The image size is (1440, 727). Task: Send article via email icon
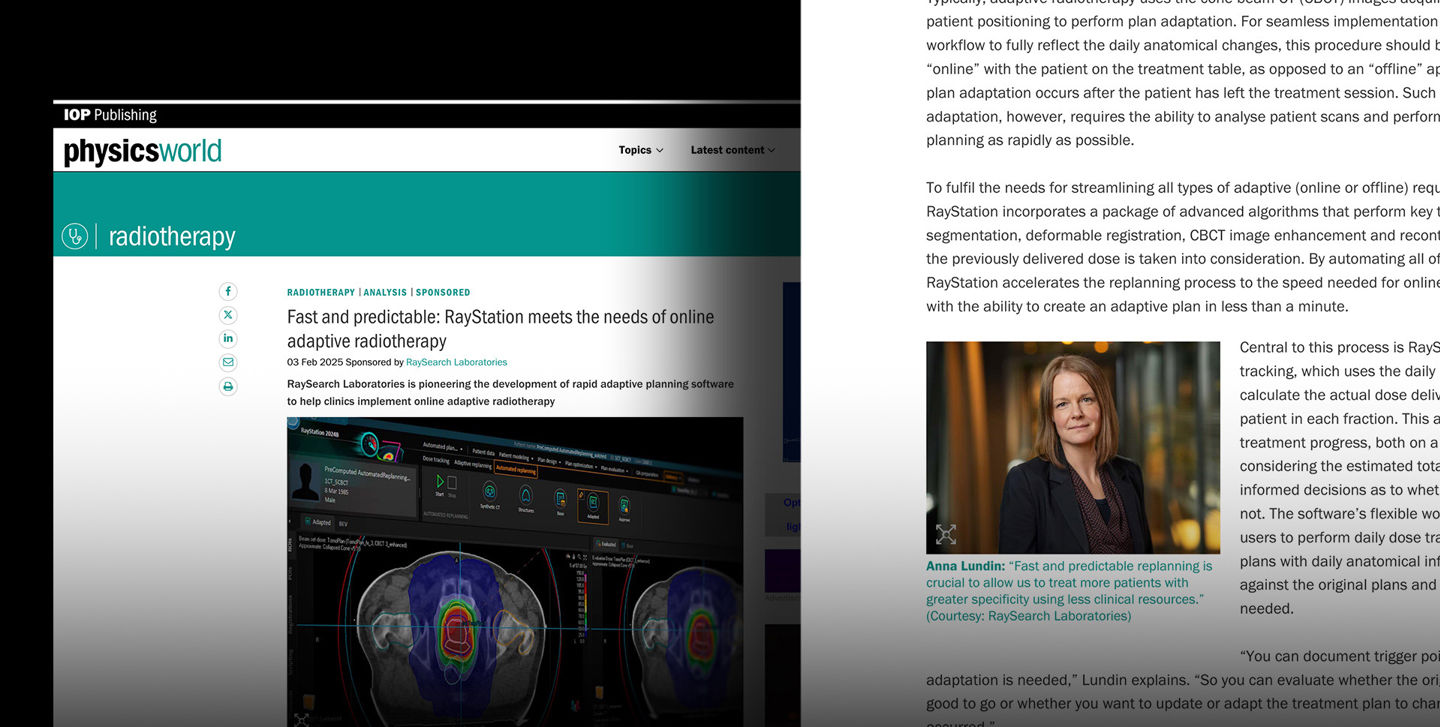228,362
